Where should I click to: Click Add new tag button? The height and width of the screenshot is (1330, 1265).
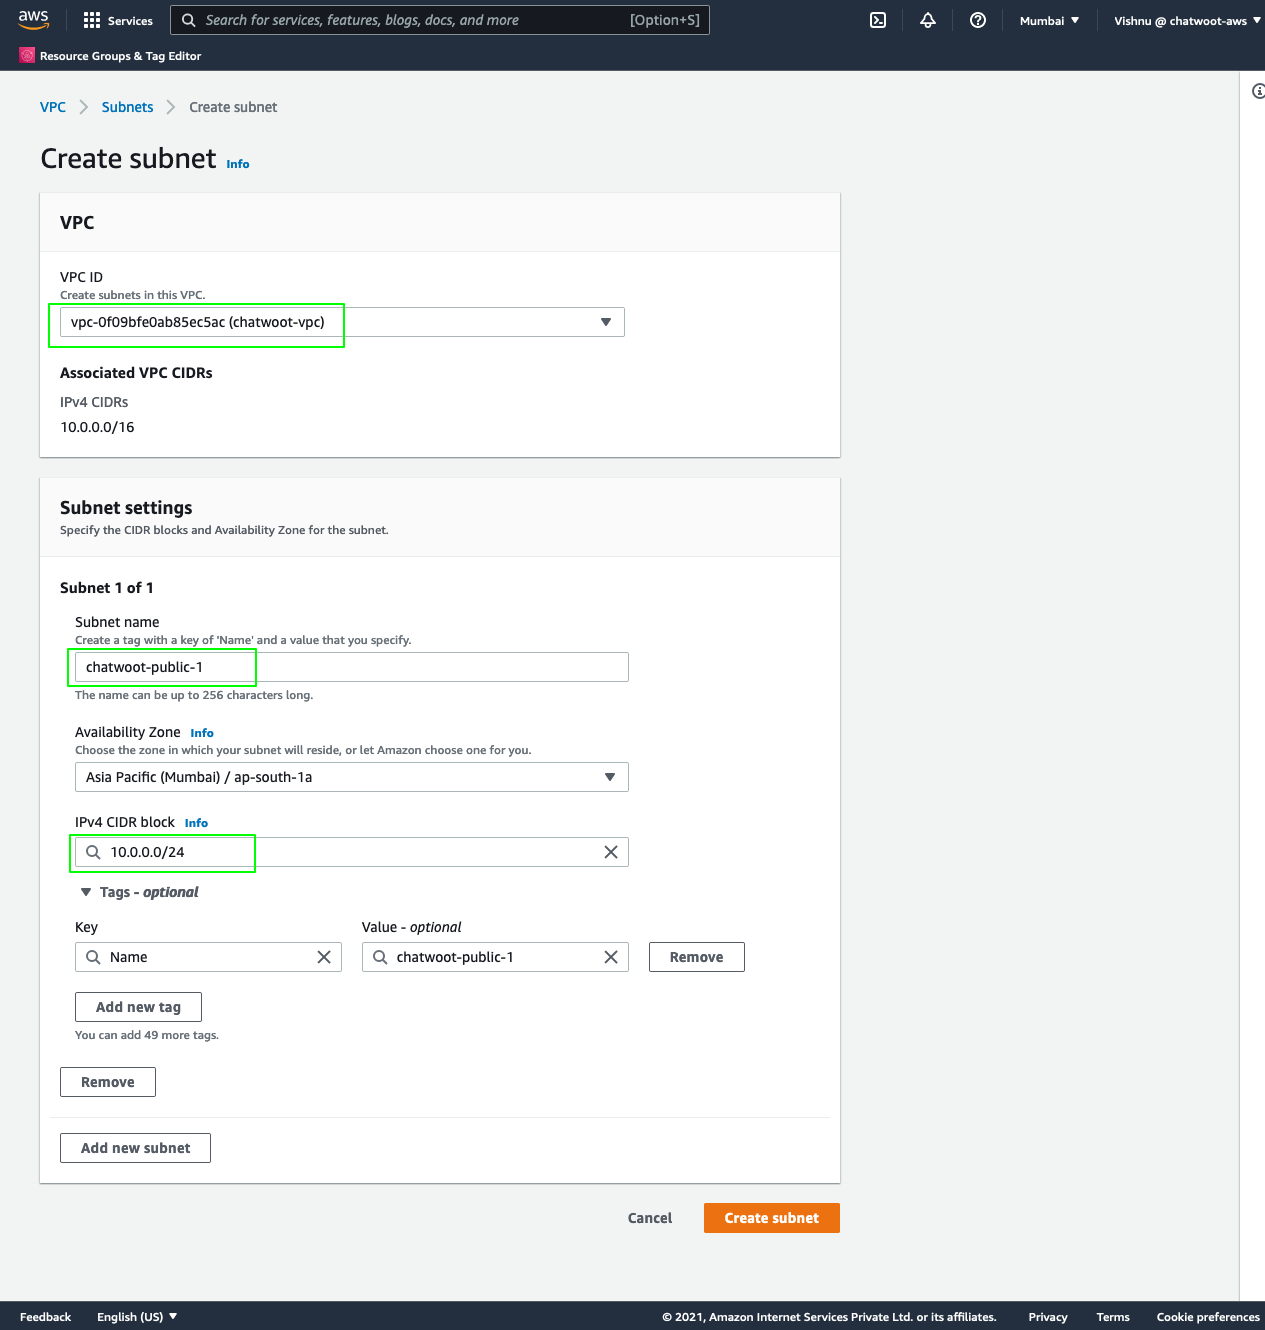[x=138, y=1007]
